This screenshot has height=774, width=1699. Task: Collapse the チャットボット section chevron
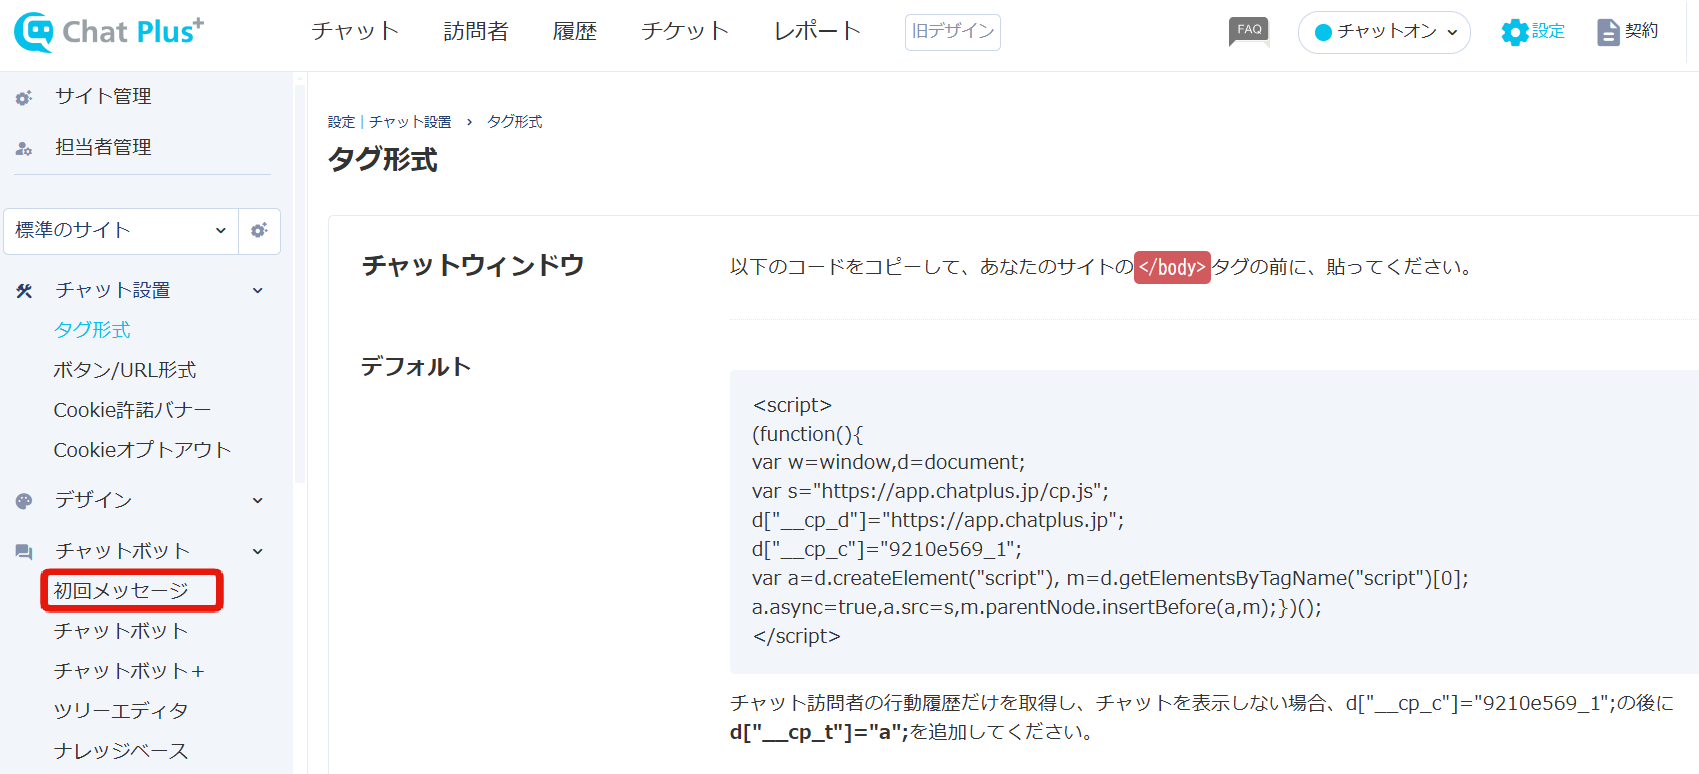tap(258, 552)
